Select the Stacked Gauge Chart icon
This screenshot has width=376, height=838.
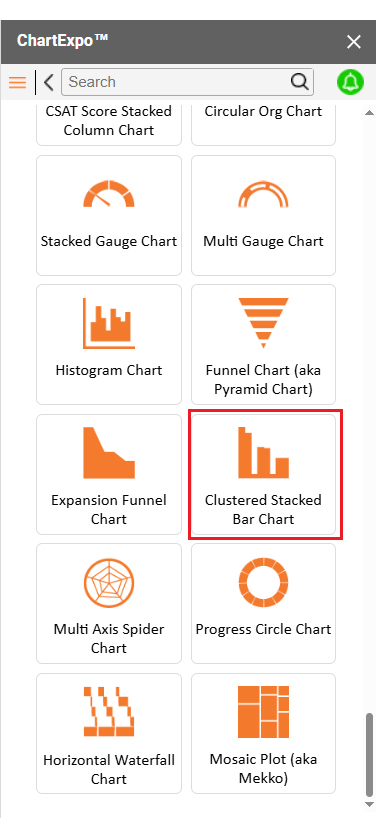tap(109, 193)
